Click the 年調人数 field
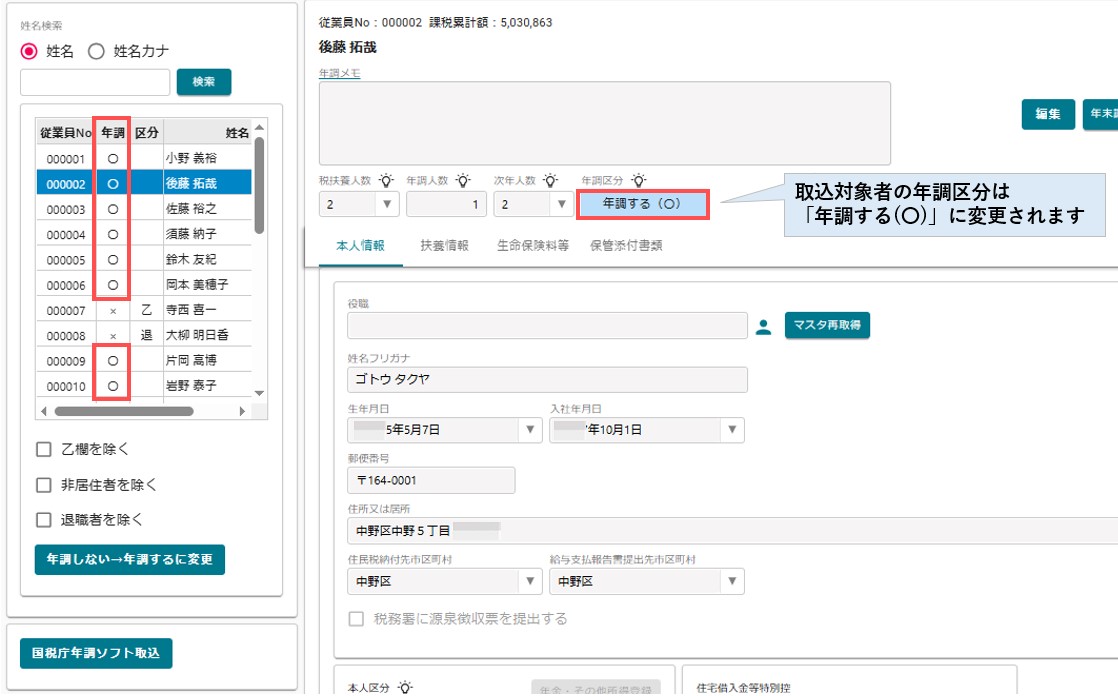The image size is (1118, 696). point(446,204)
